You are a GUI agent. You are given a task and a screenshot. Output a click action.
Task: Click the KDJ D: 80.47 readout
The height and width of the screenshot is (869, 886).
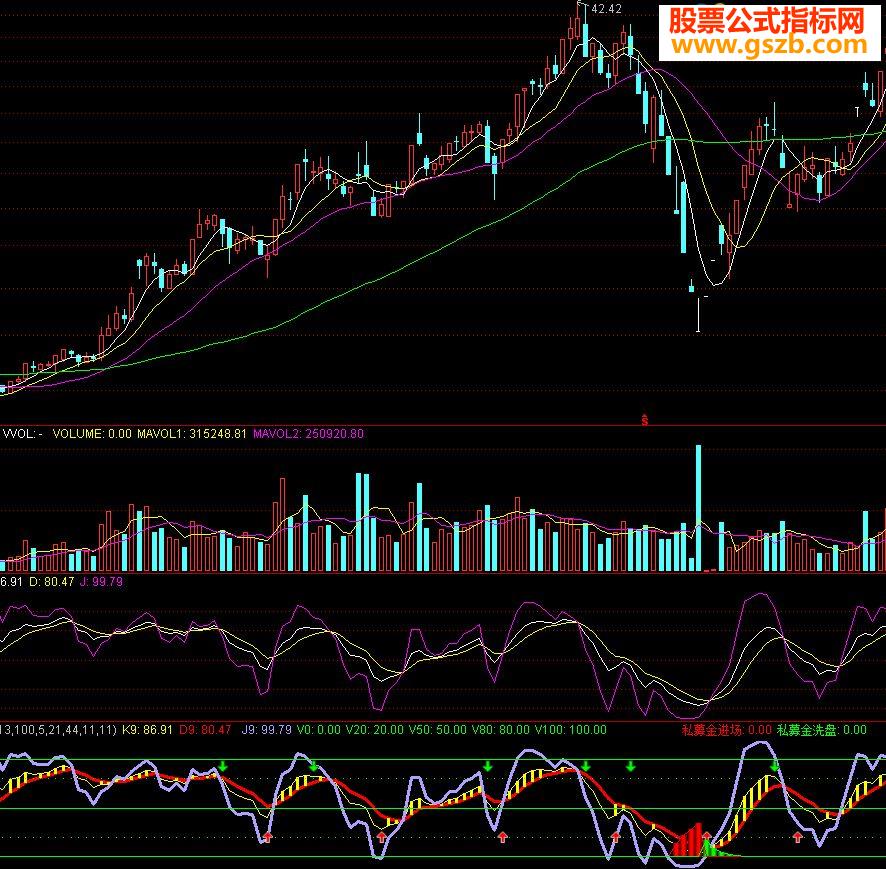(x=51, y=581)
